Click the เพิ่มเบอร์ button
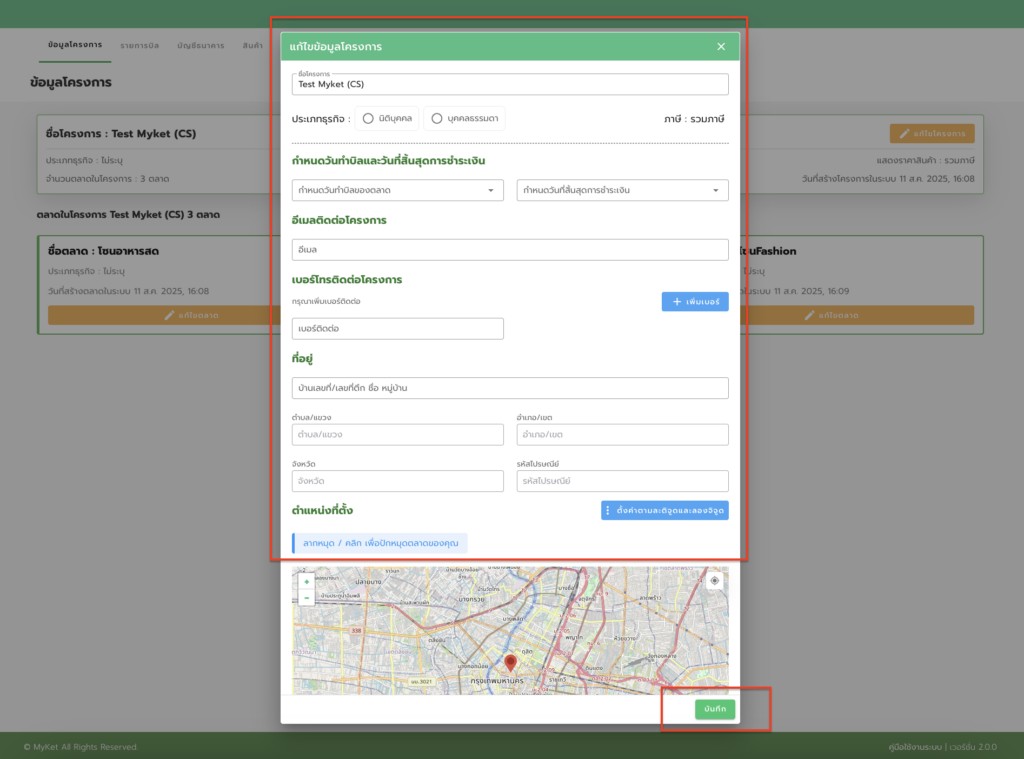This screenshot has width=1024, height=759. [695, 302]
